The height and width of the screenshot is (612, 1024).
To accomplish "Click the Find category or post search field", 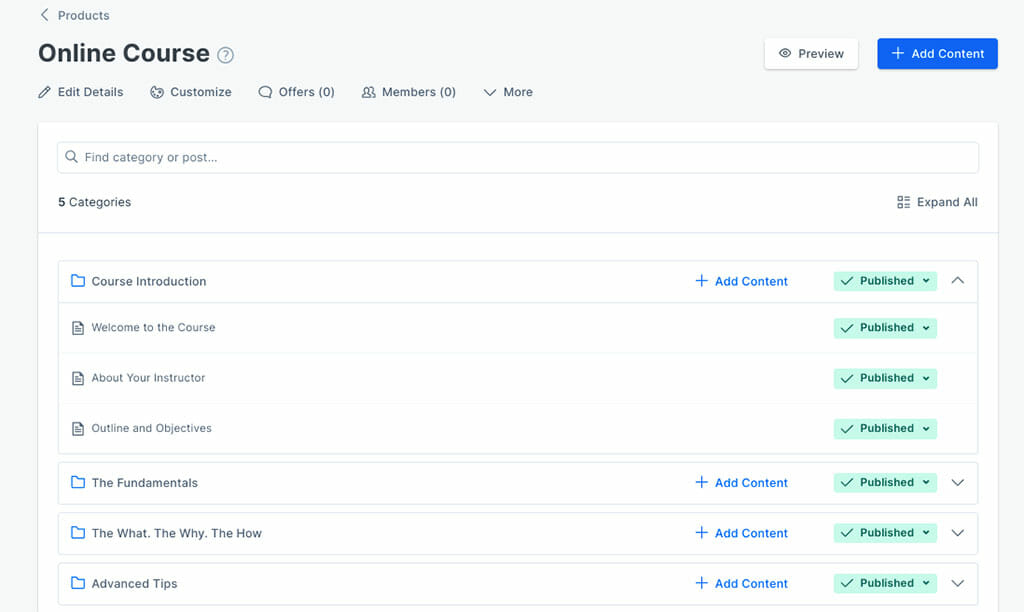I will pos(518,157).
